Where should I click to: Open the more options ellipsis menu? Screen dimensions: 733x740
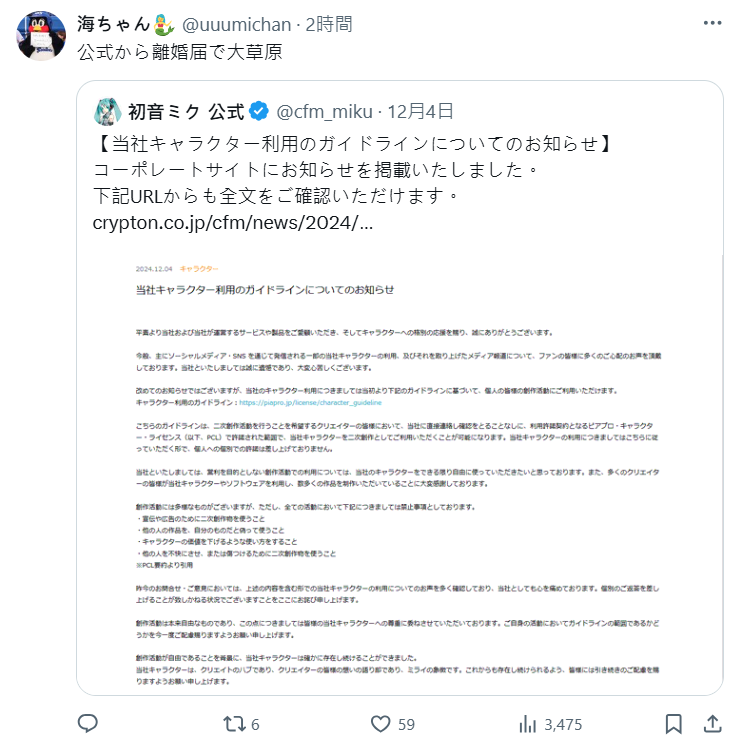tap(712, 23)
